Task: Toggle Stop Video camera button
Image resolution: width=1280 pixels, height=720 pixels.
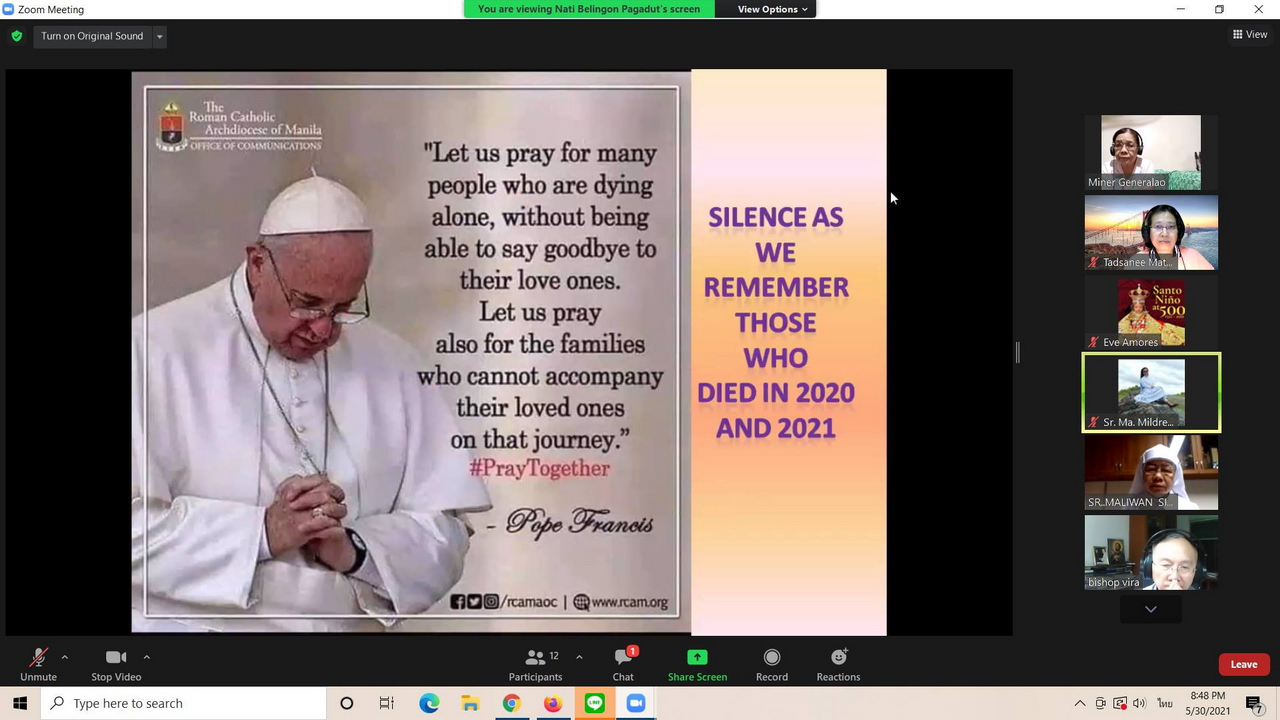Action: click(x=116, y=658)
